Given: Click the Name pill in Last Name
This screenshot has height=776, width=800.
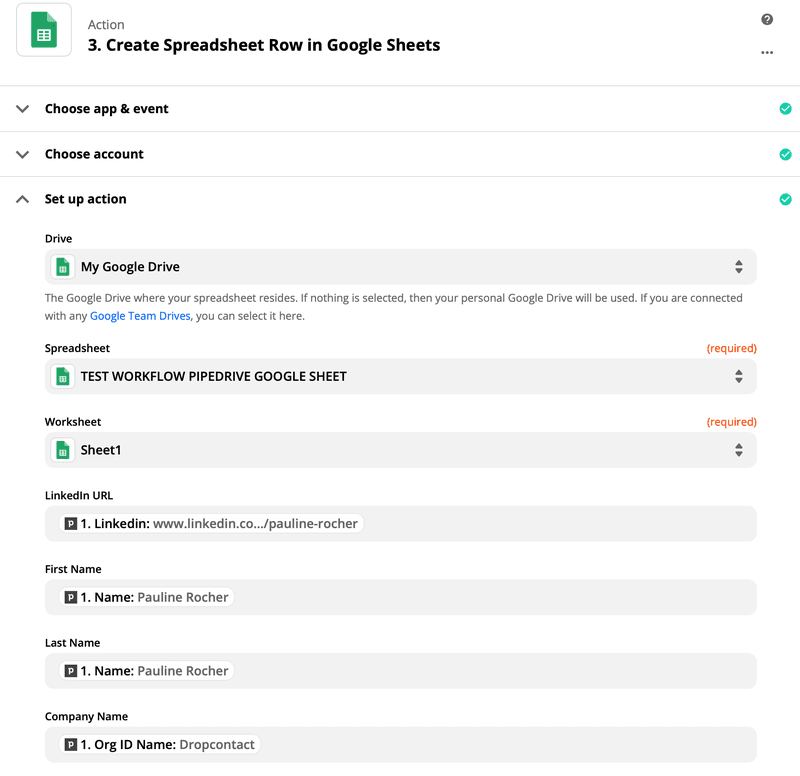Looking at the screenshot, I should click(146, 671).
